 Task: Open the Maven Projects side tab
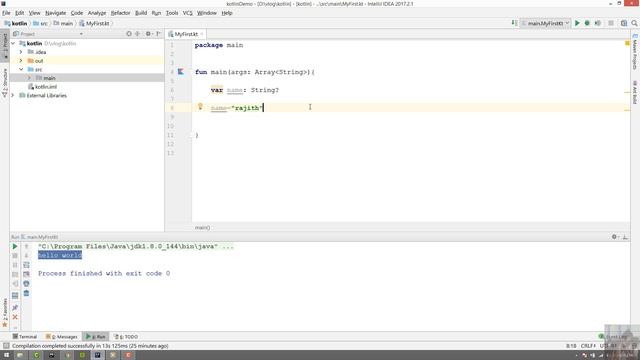click(x=635, y=52)
